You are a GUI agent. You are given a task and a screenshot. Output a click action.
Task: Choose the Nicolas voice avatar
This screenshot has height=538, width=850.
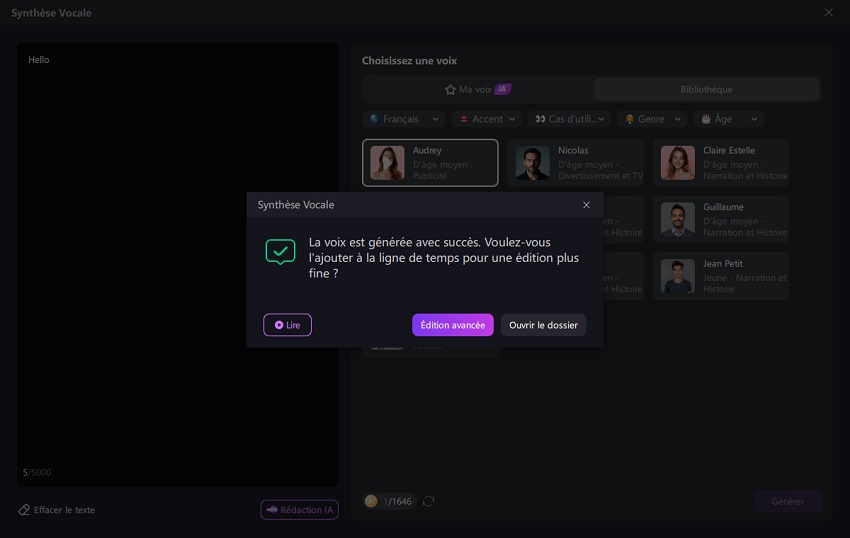pos(532,163)
